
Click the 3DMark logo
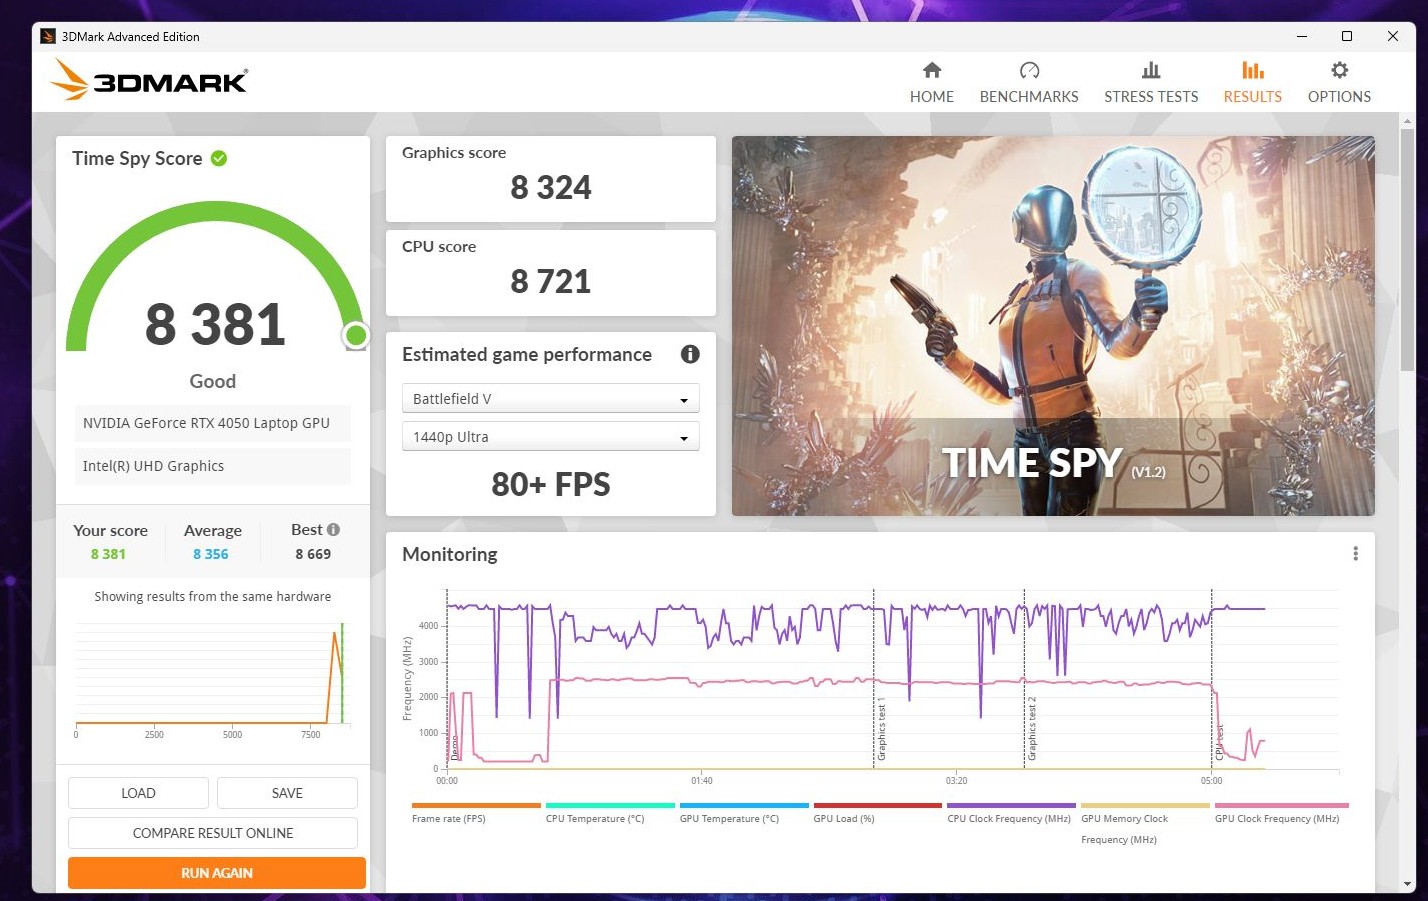click(x=150, y=80)
